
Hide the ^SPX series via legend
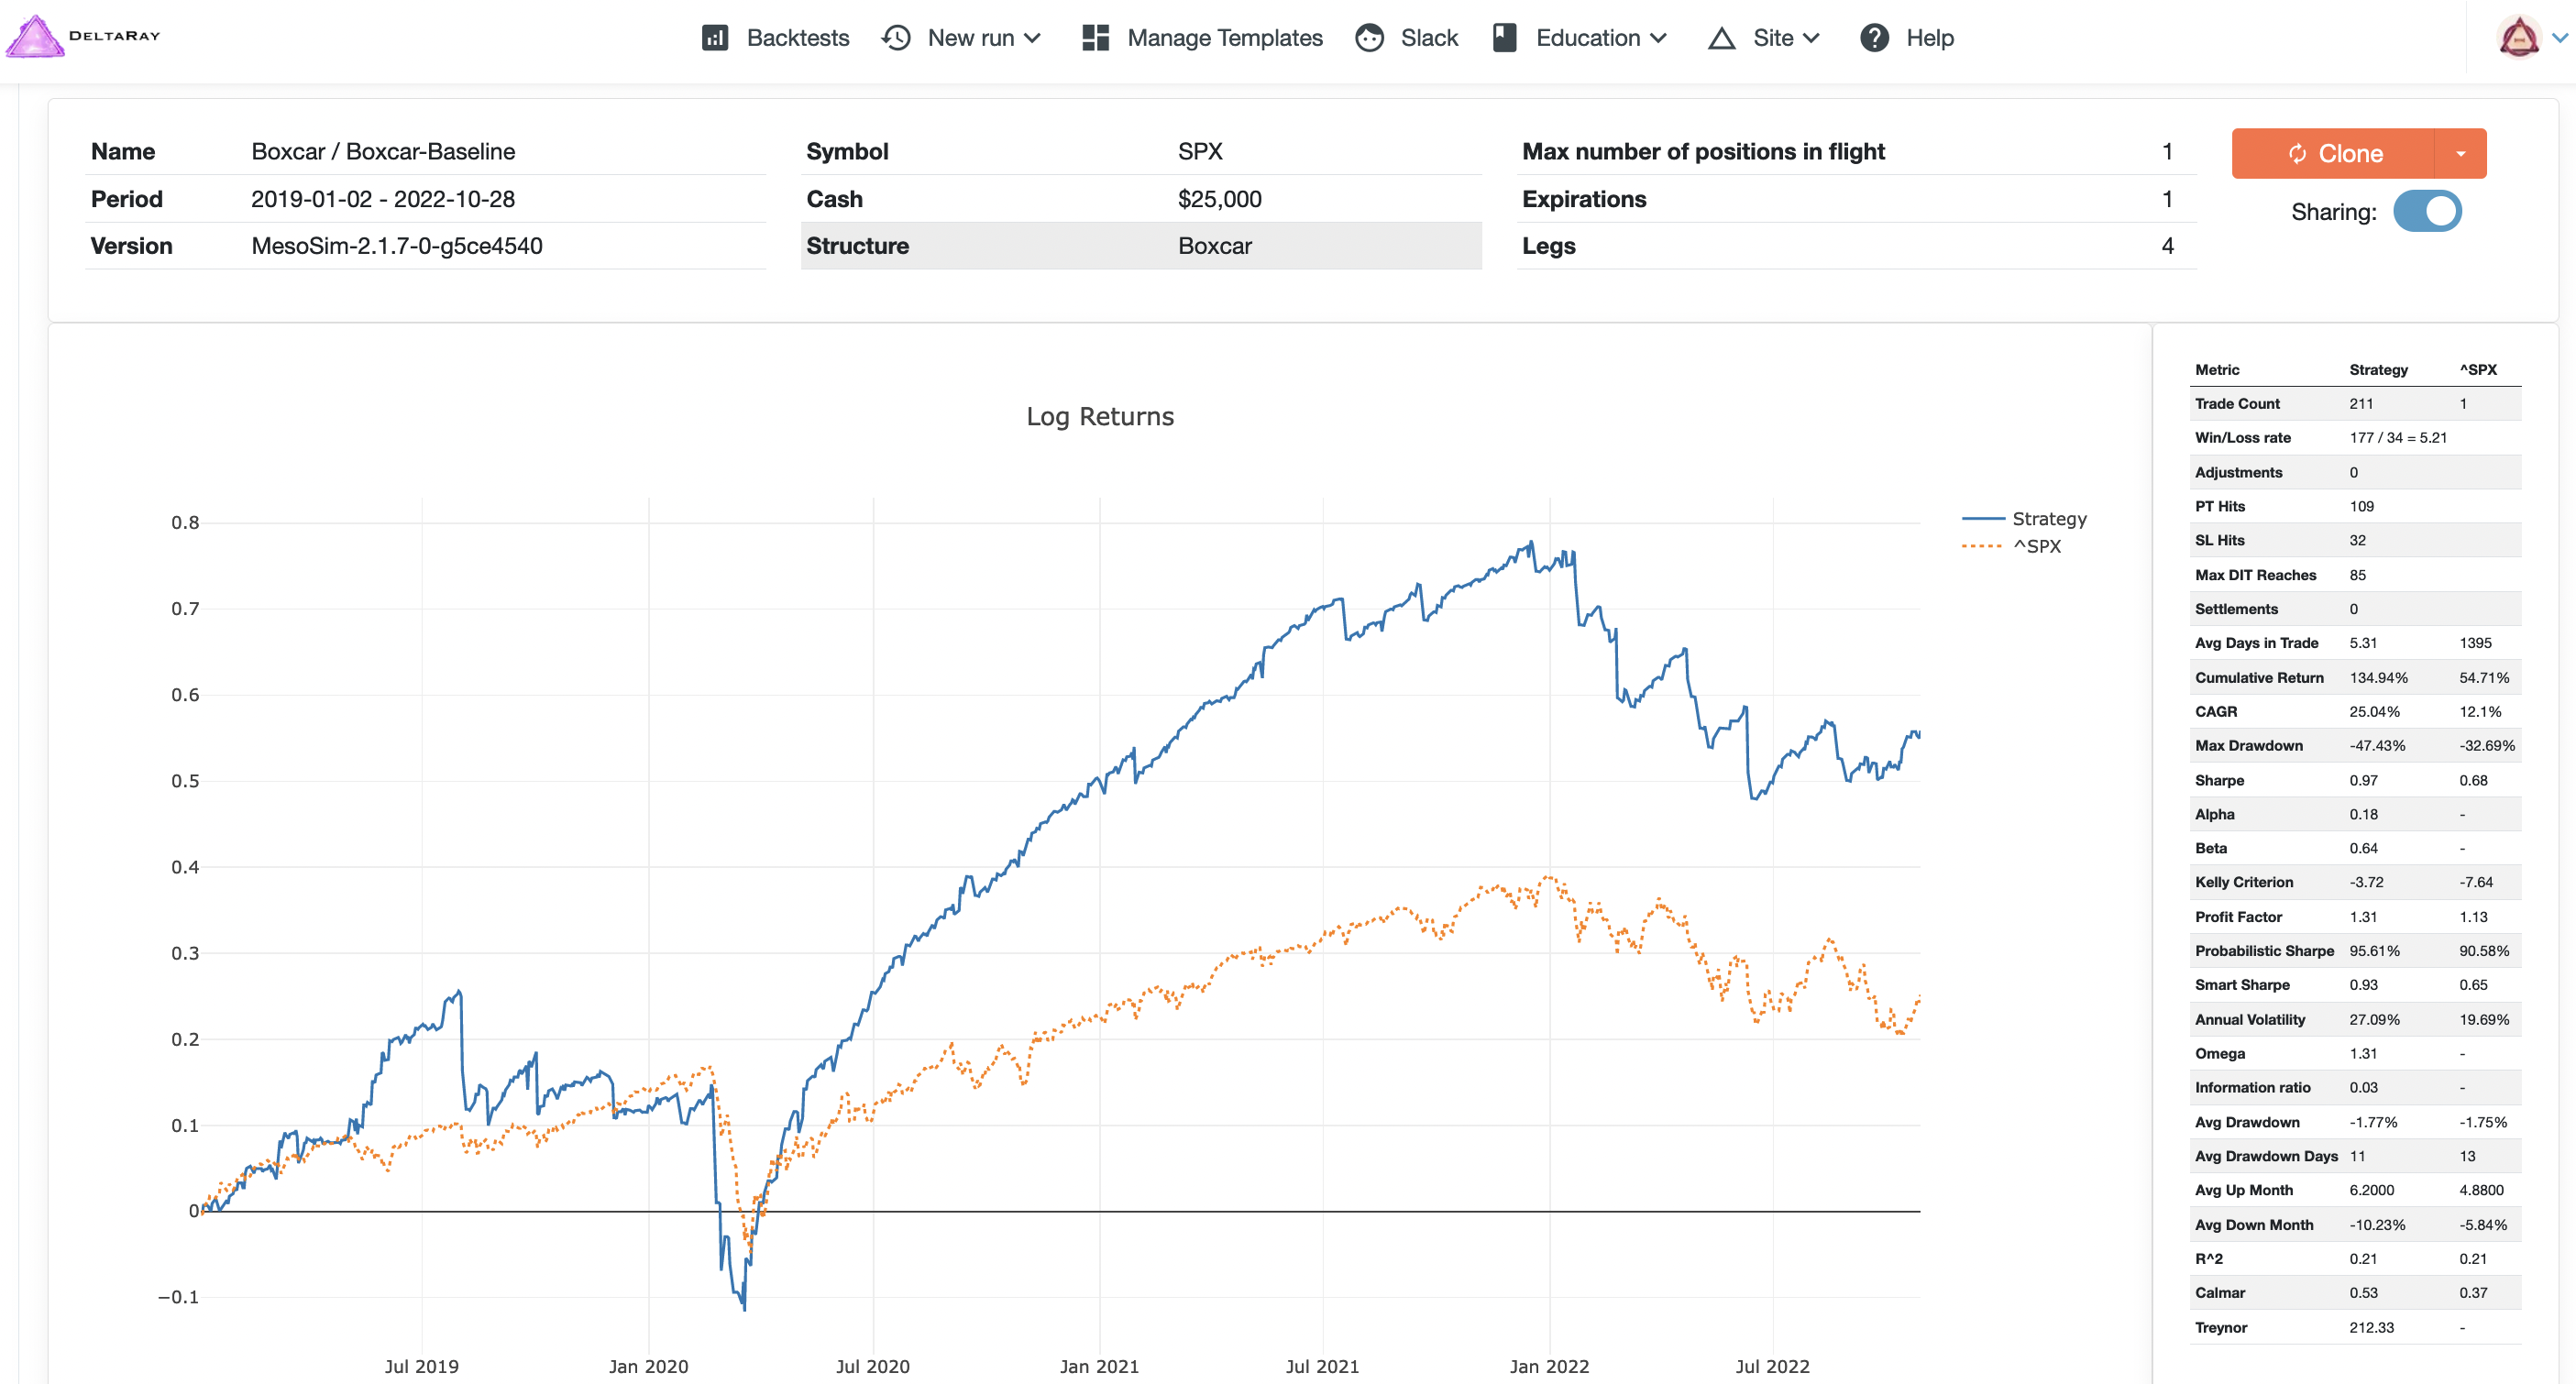(x=2036, y=546)
